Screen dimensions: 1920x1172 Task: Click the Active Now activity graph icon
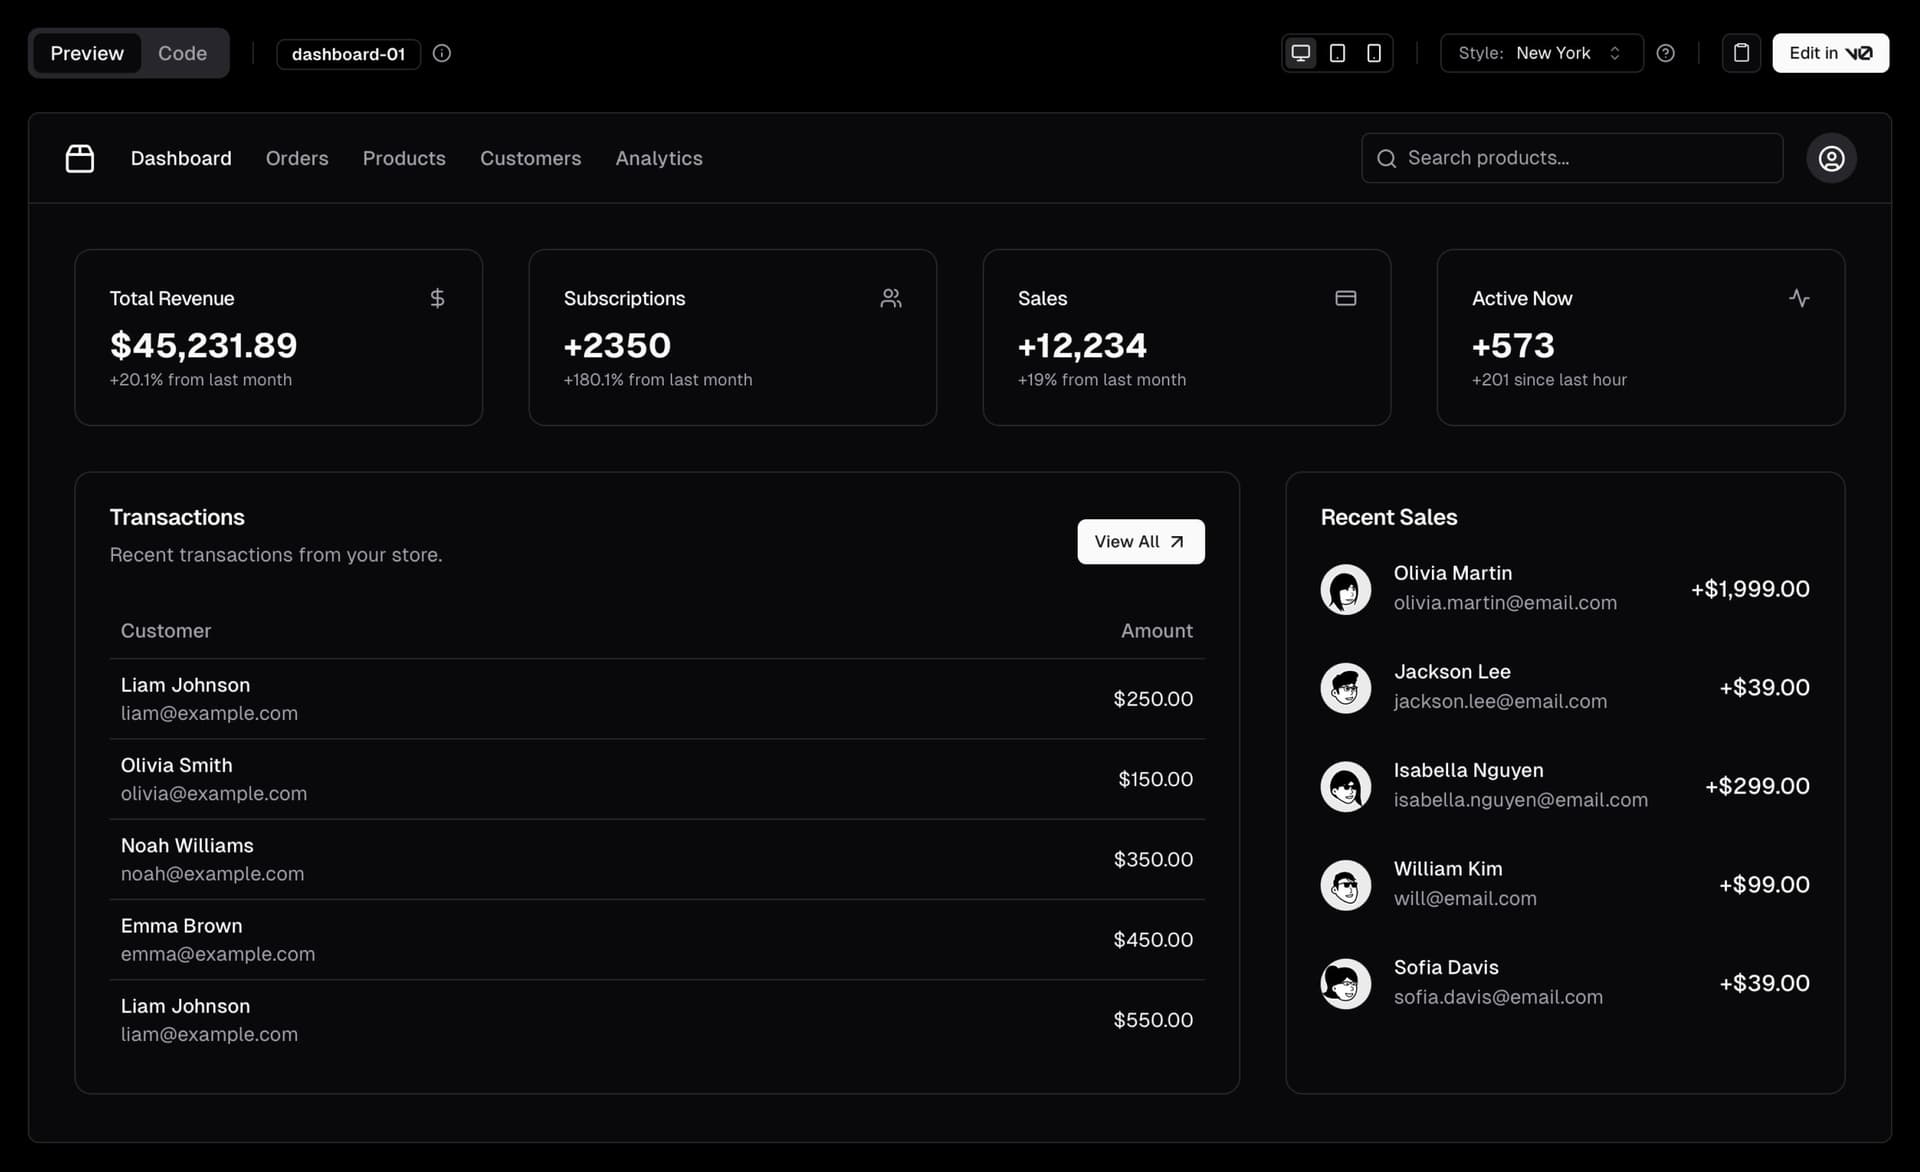pyautogui.click(x=1799, y=297)
